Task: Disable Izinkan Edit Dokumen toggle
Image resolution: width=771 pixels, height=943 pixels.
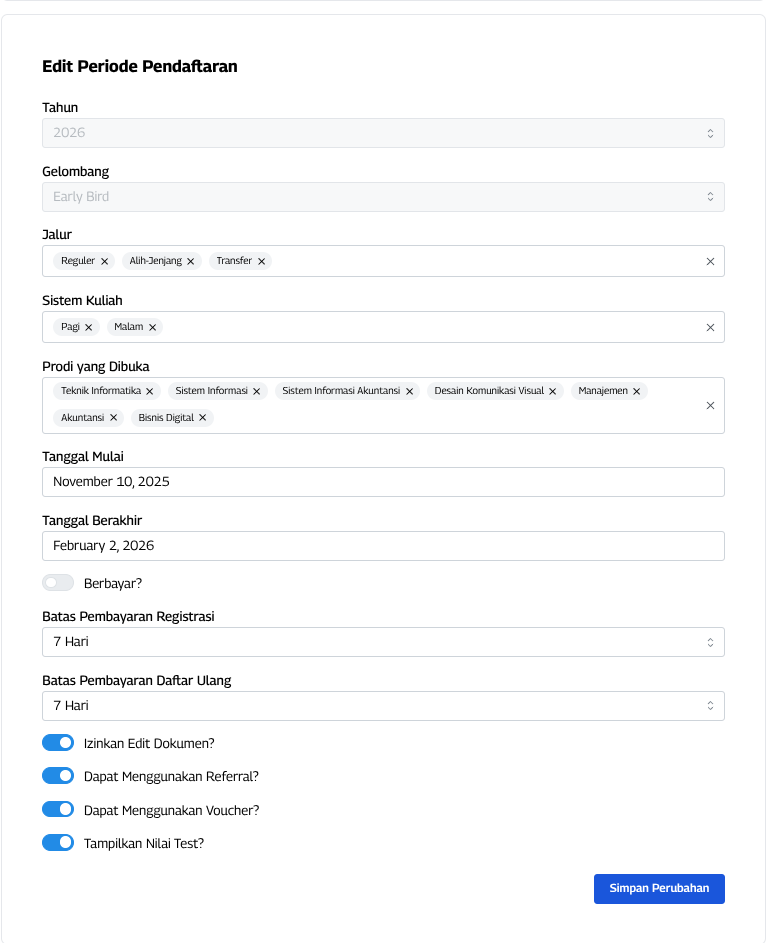Action: pos(58,743)
